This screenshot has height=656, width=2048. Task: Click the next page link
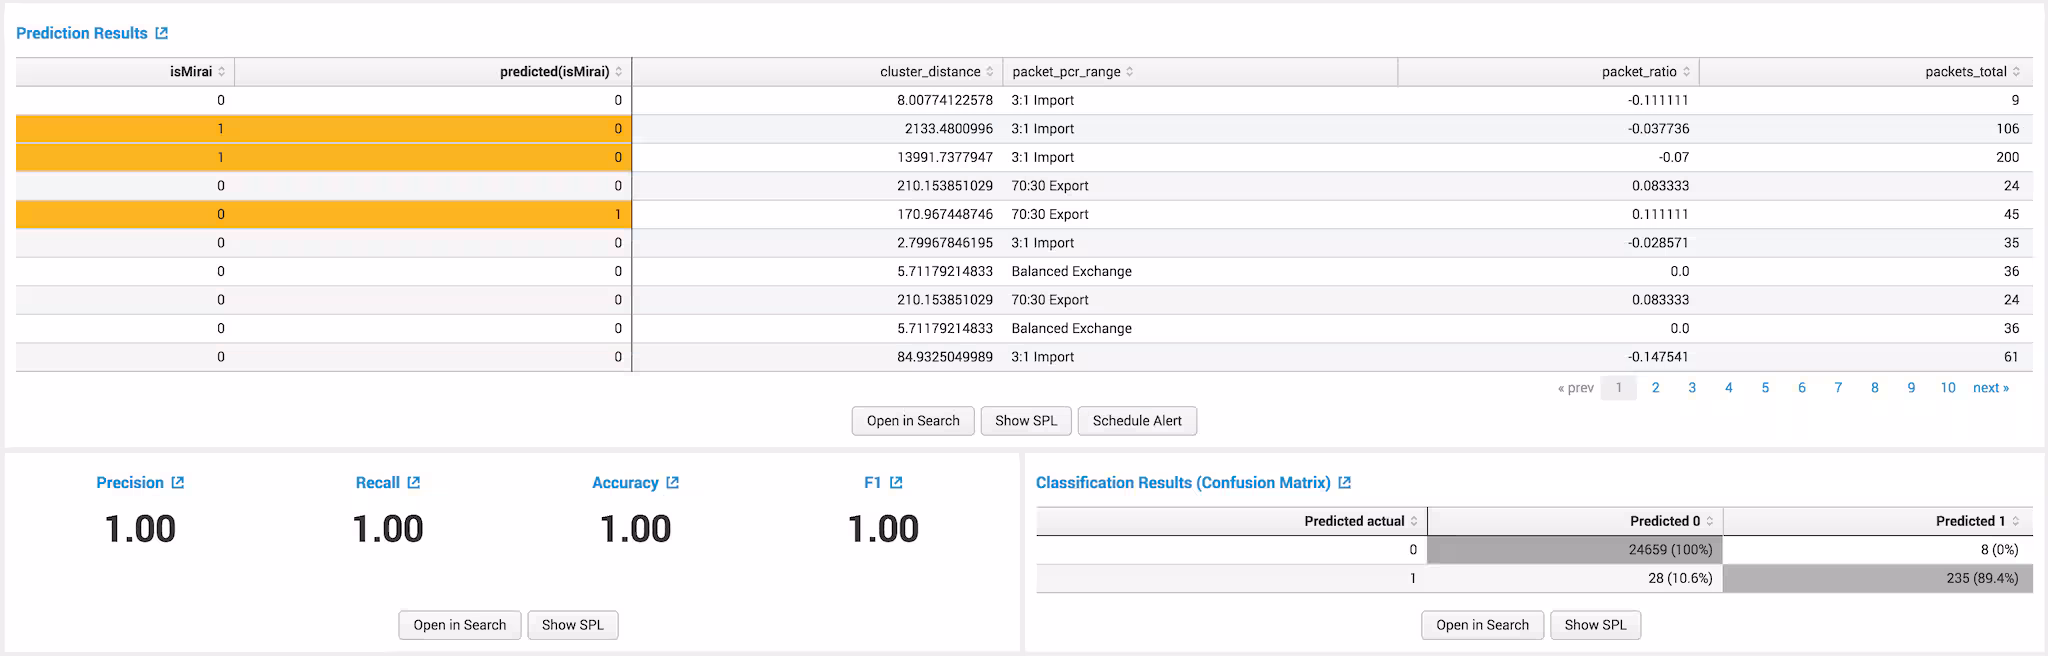click(x=1990, y=388)
